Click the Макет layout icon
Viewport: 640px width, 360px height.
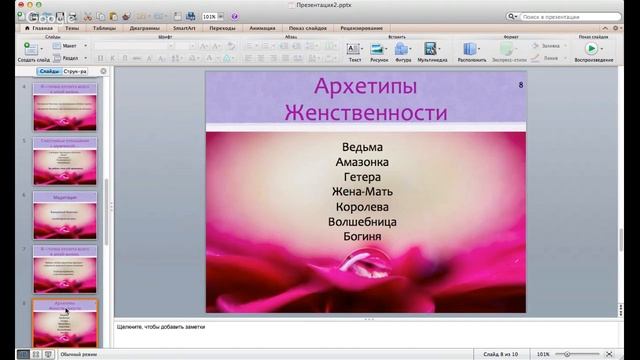57,46
